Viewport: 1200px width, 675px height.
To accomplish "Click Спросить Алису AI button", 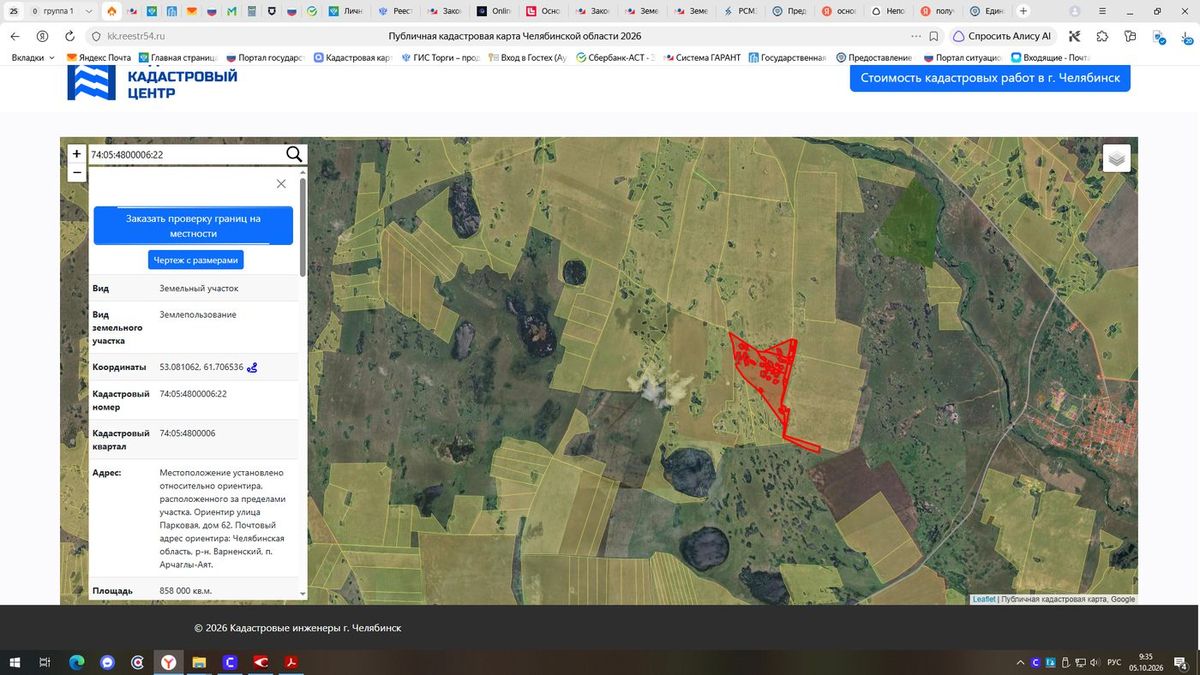I will 1003,36.
